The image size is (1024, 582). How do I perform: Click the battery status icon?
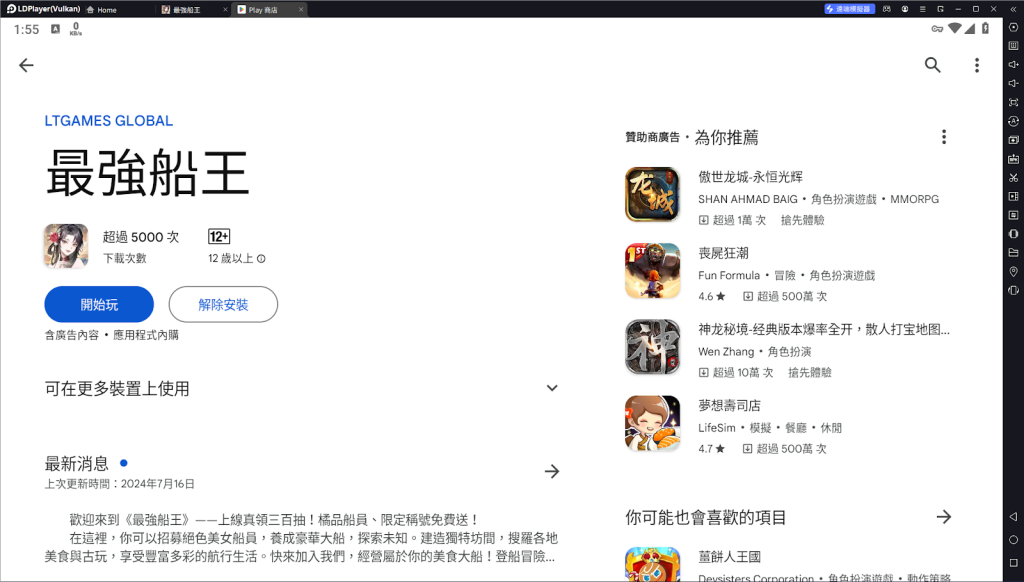(985, 29)
